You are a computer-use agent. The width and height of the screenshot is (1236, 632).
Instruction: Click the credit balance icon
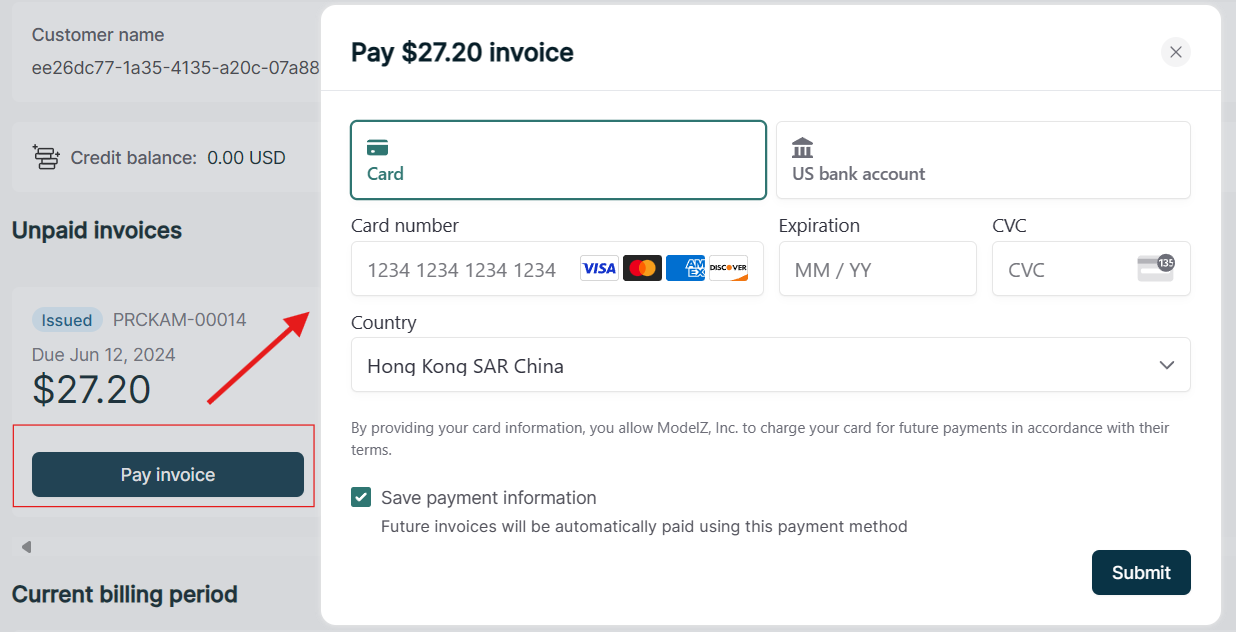coord(46,157)
